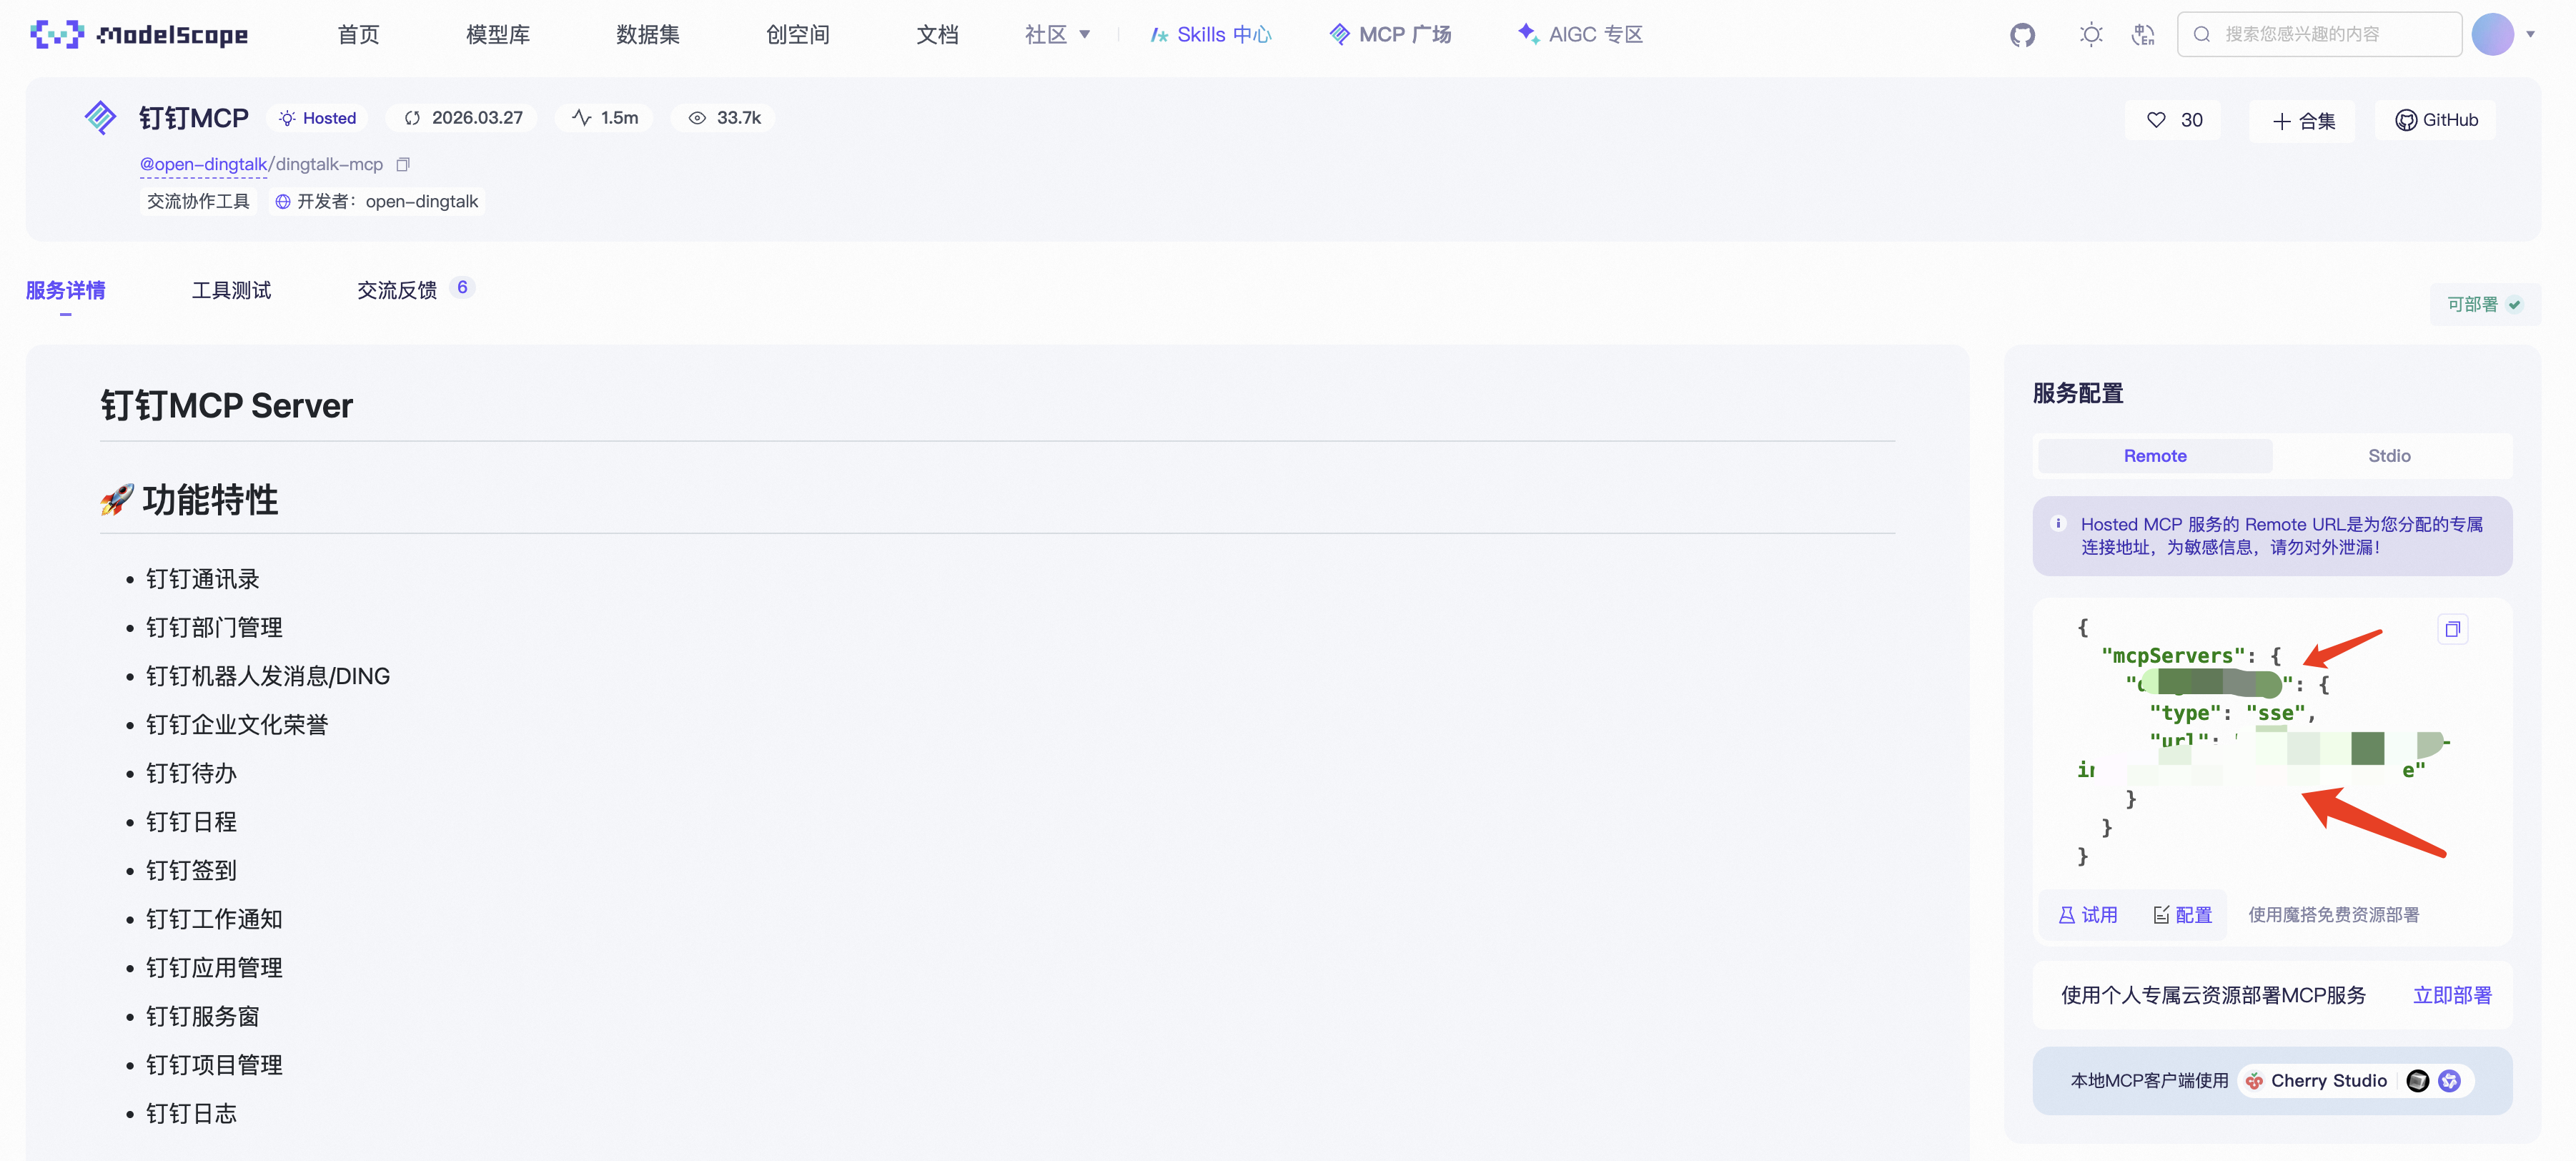Select the Remote config mode

point(2154,456)
